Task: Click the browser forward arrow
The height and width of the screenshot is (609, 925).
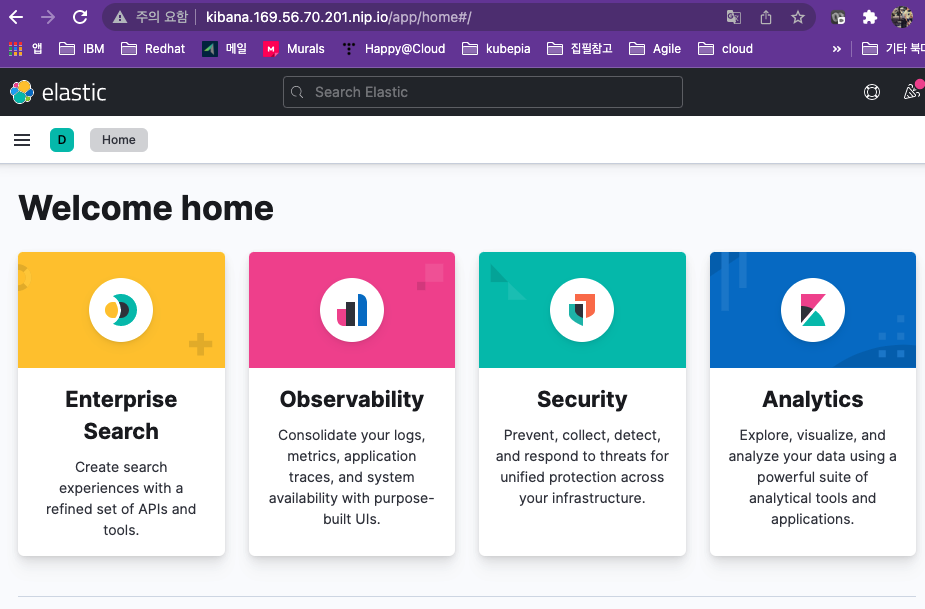Action: pos(48,17)
